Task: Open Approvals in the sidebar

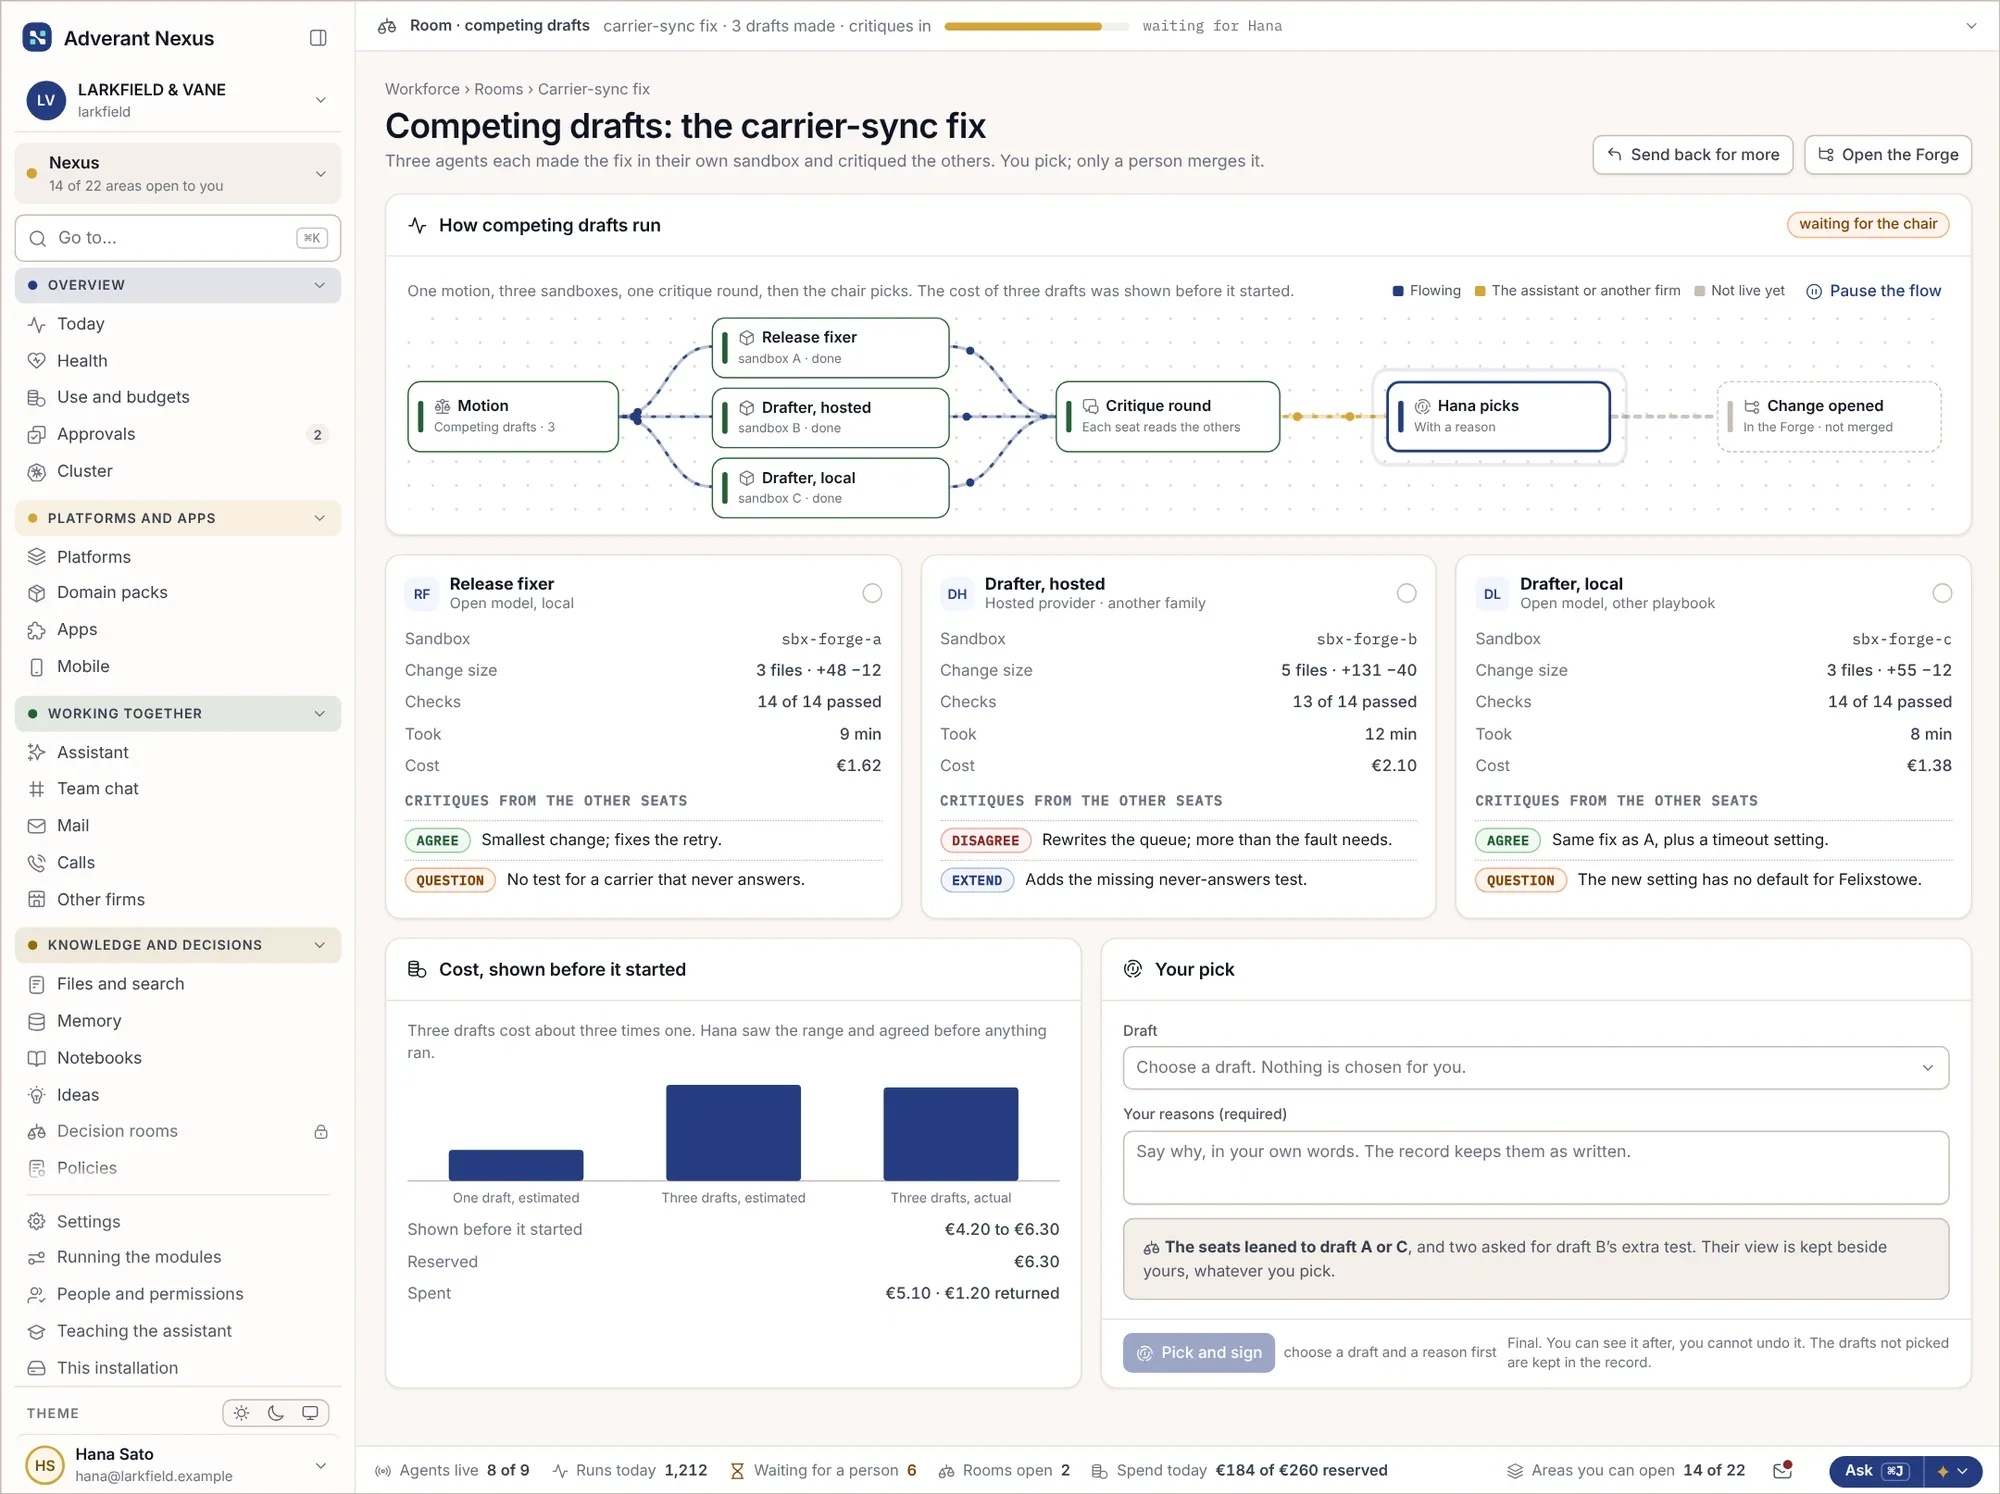Action: 178,434
